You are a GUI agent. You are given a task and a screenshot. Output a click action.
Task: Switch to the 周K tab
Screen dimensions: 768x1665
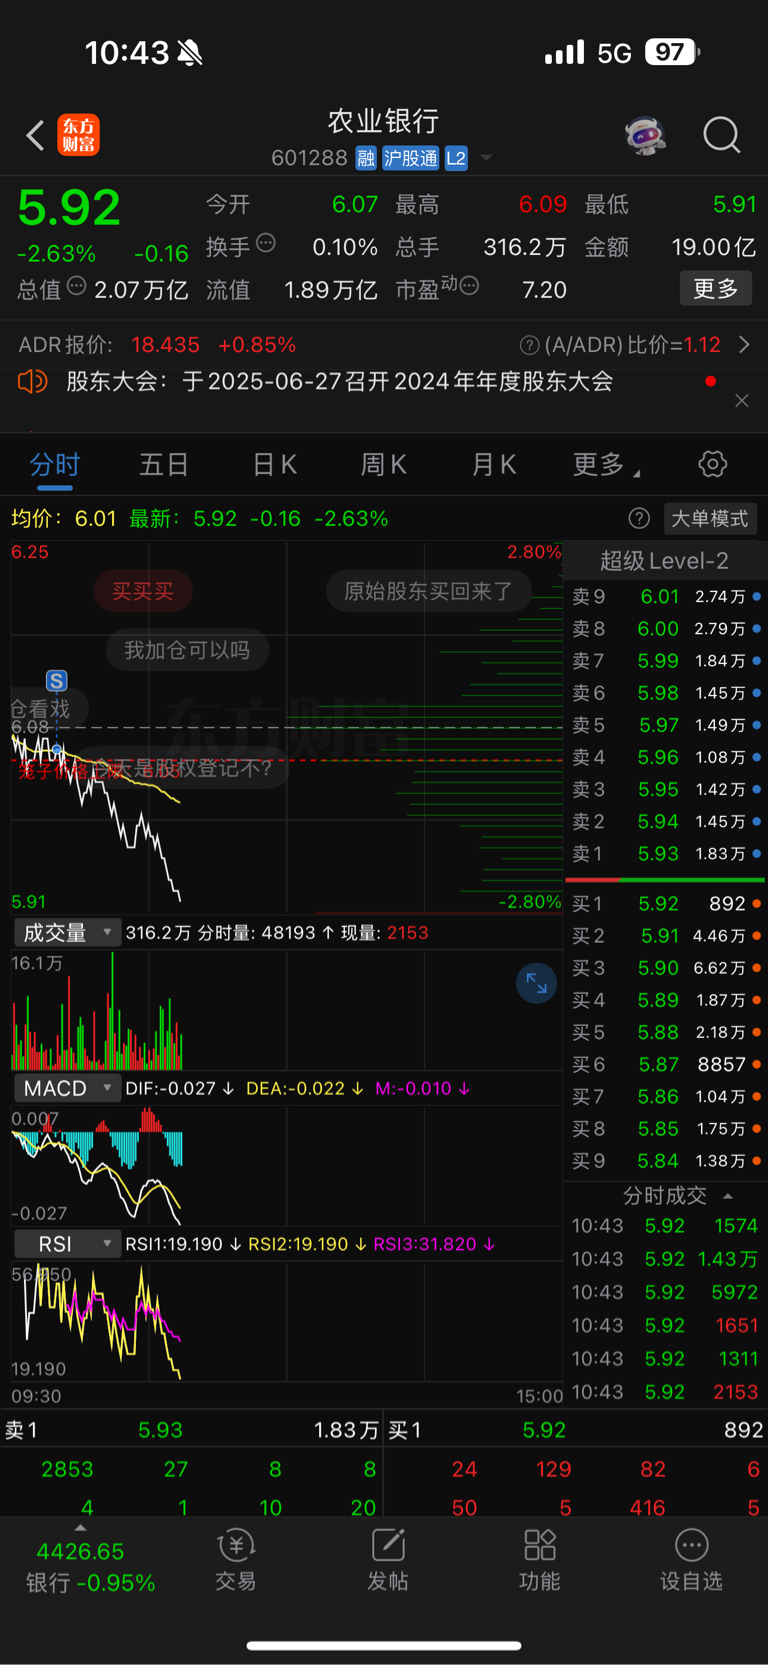coord(383,465)
